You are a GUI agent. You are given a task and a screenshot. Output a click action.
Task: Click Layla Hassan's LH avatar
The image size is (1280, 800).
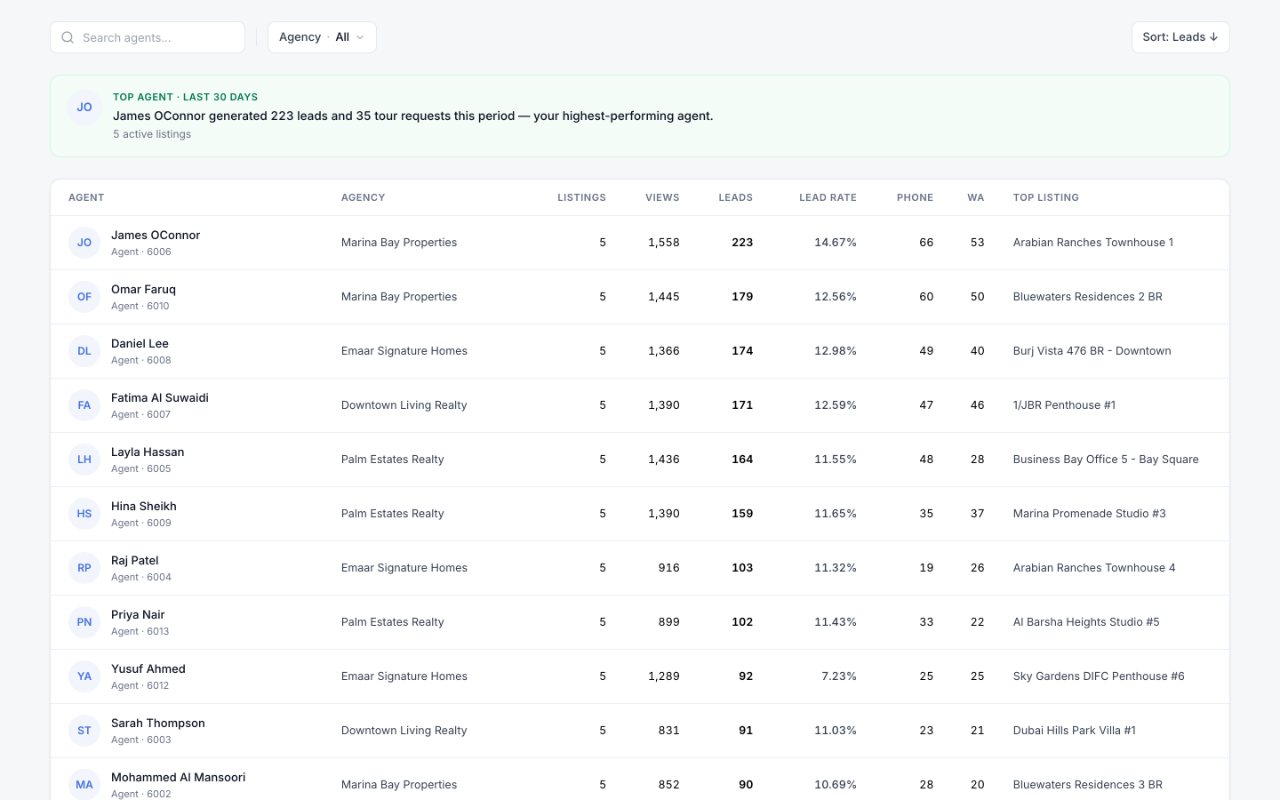(84, 460)
